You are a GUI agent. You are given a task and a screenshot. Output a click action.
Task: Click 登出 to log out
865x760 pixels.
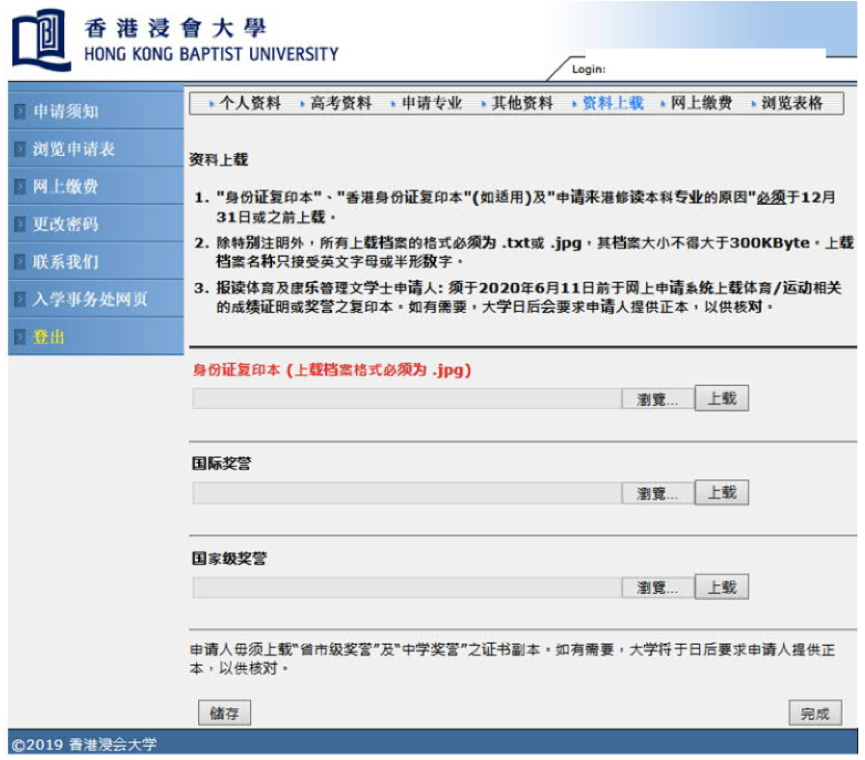(x=49, y=337)
